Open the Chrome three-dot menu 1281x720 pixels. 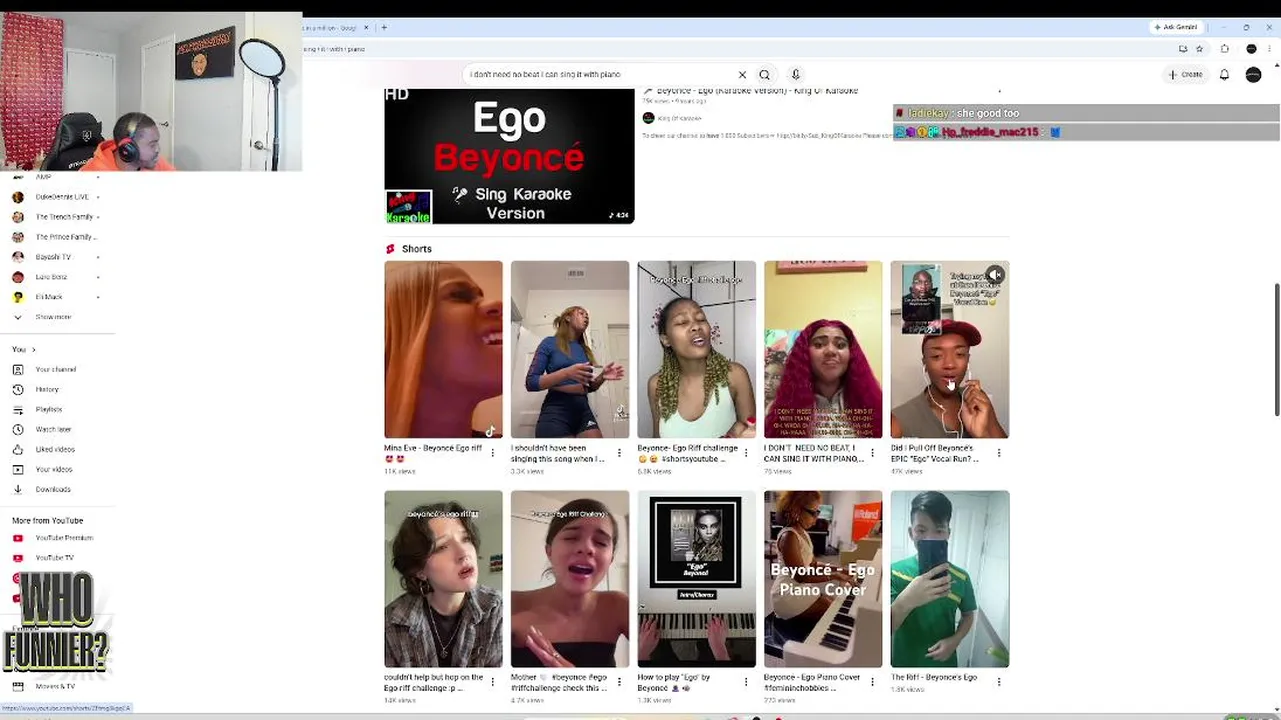tap(1271, 48)
